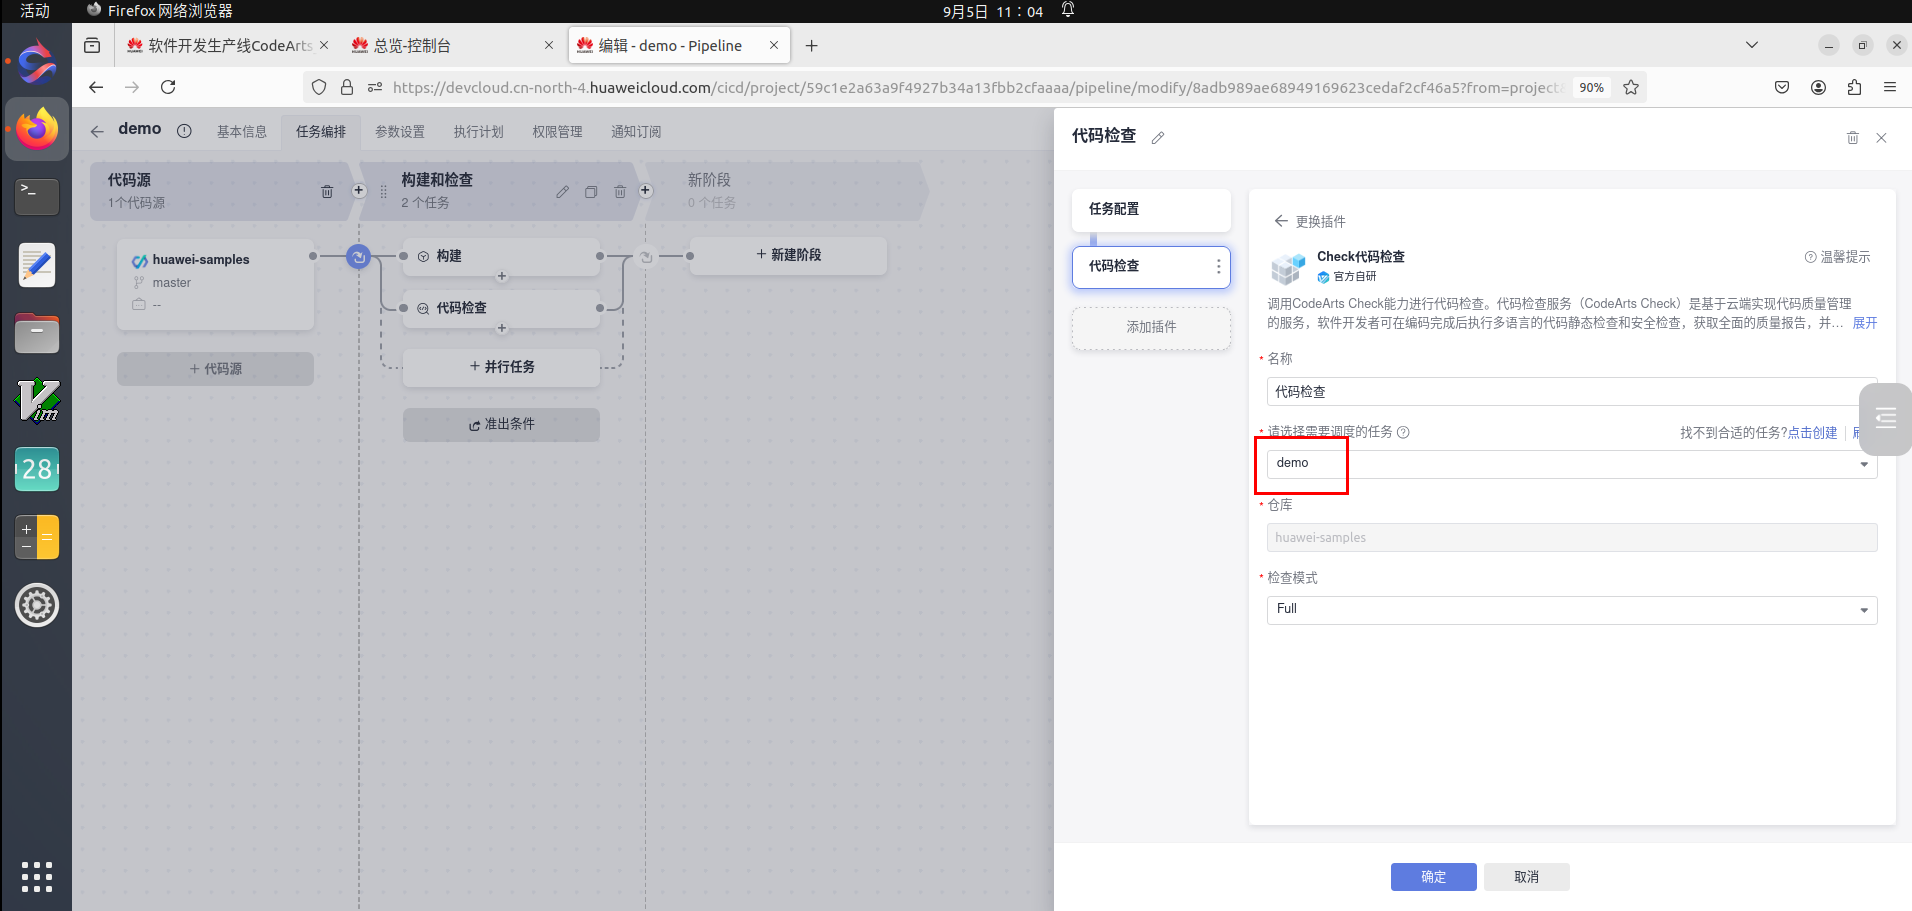Click the blue stage entry condition icon
This screenshot has height=911, width=1912.
point(358,257)
